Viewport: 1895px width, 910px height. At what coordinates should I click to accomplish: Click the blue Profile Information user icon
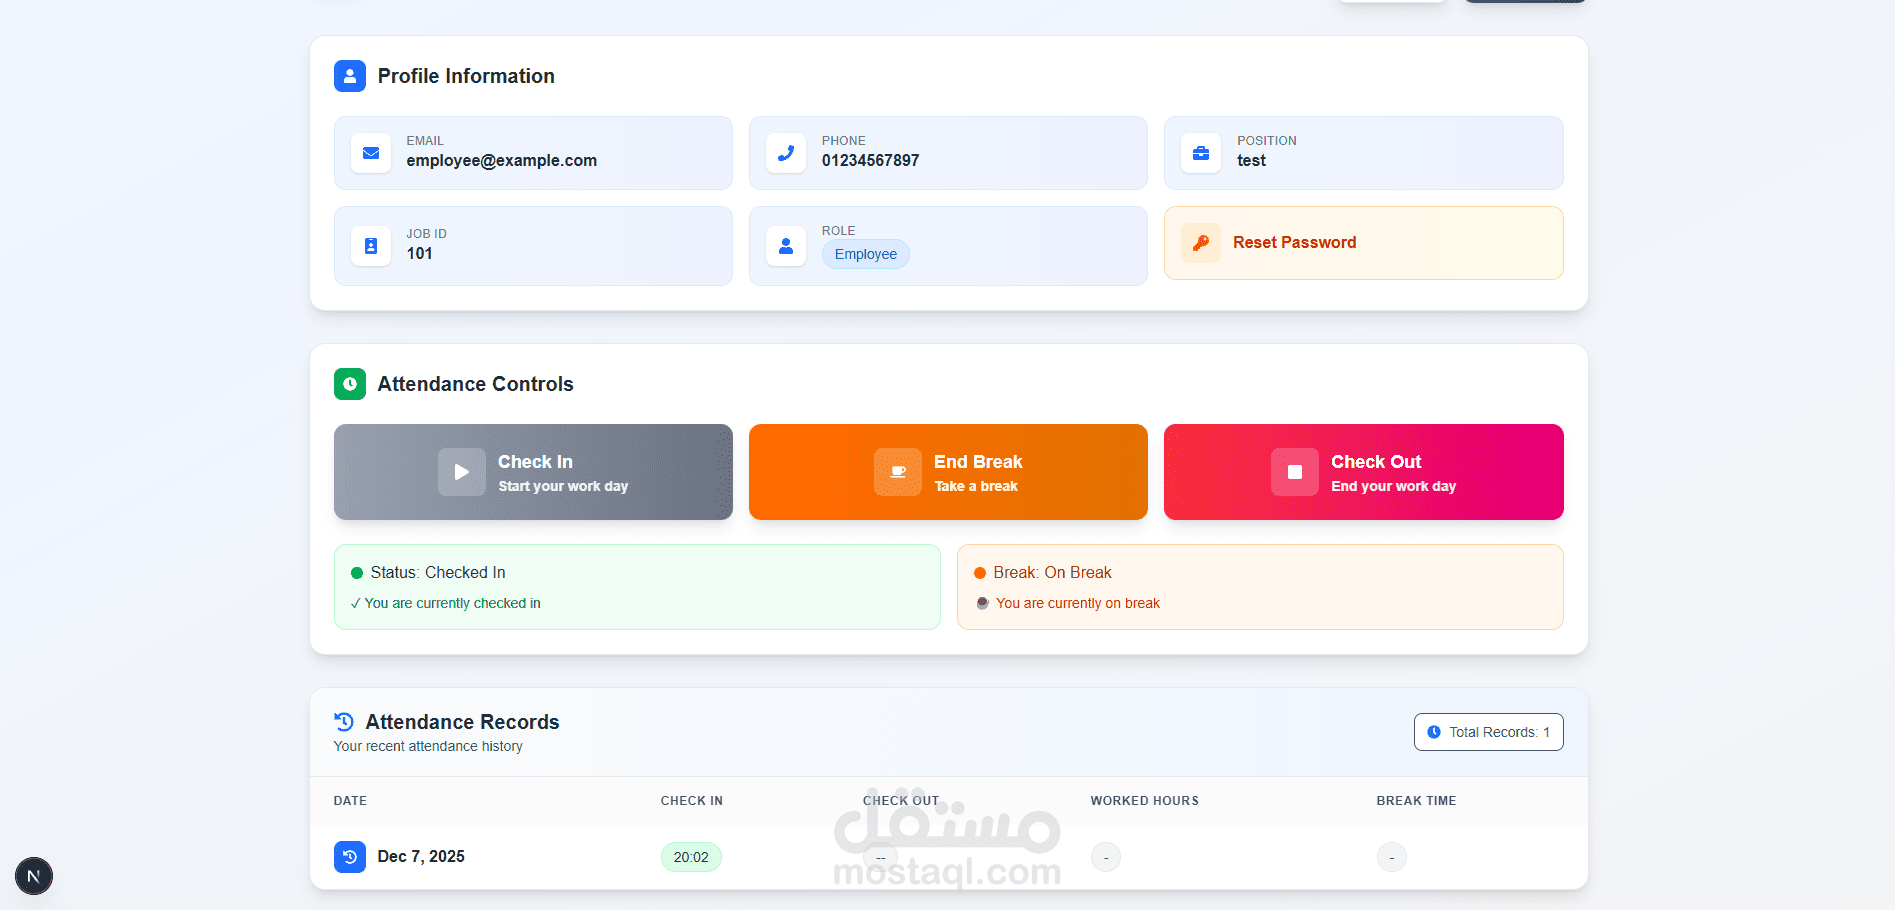click(350, 76)
